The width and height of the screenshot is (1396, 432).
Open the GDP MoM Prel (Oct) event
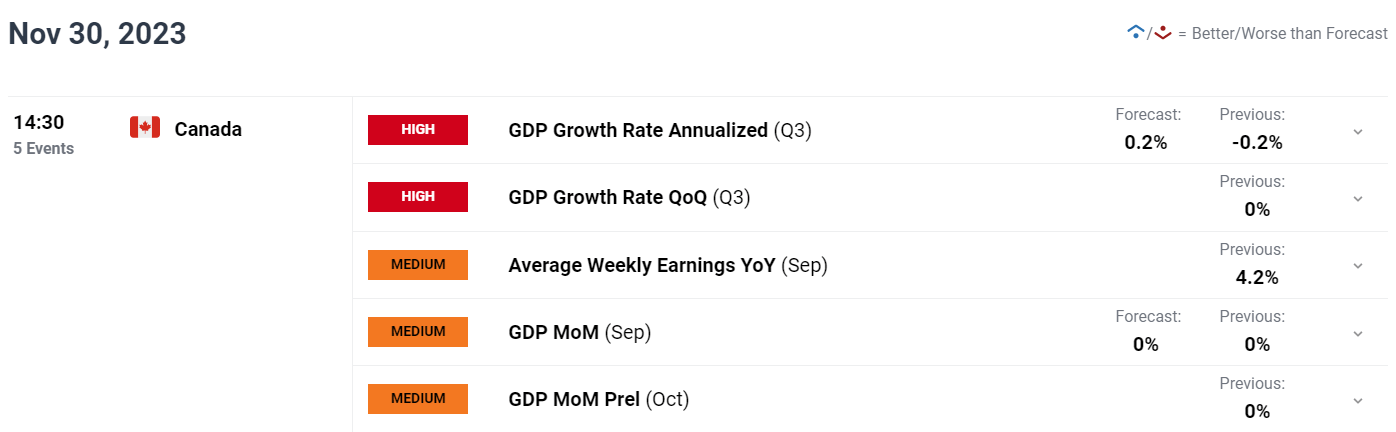(599, 399)
